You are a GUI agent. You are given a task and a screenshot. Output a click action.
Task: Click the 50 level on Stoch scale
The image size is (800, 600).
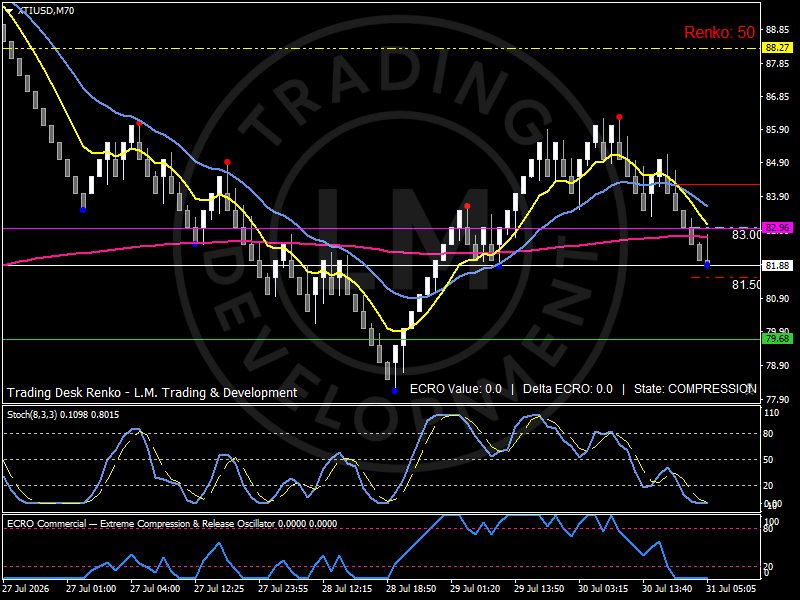coord(768,459)
